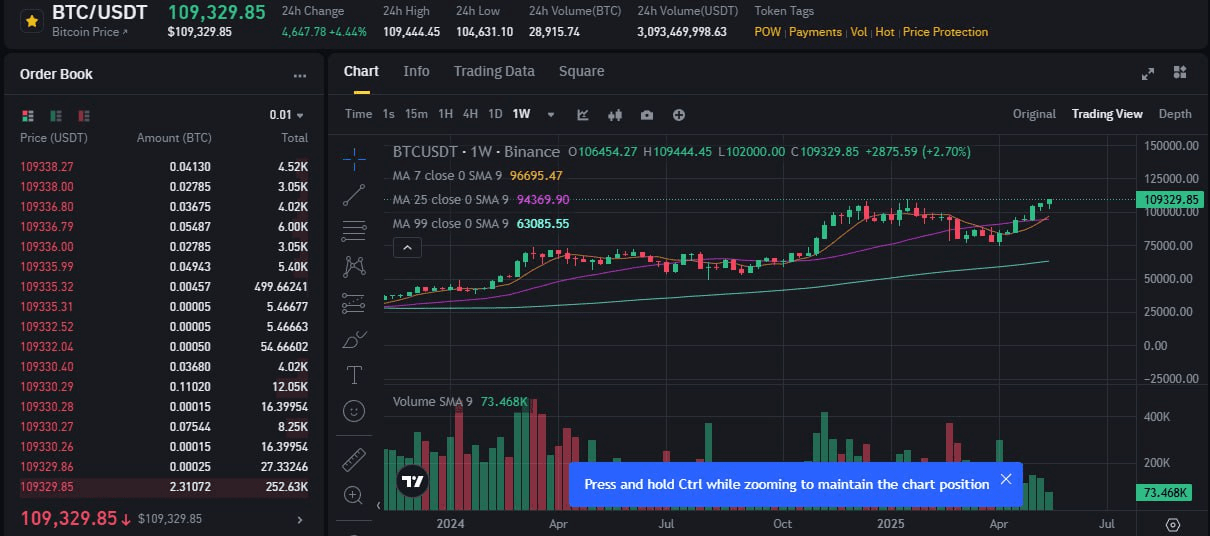Select the 4H time interval
The image size is (1210, 536).
pyautogui.click(x=470, y=114)
